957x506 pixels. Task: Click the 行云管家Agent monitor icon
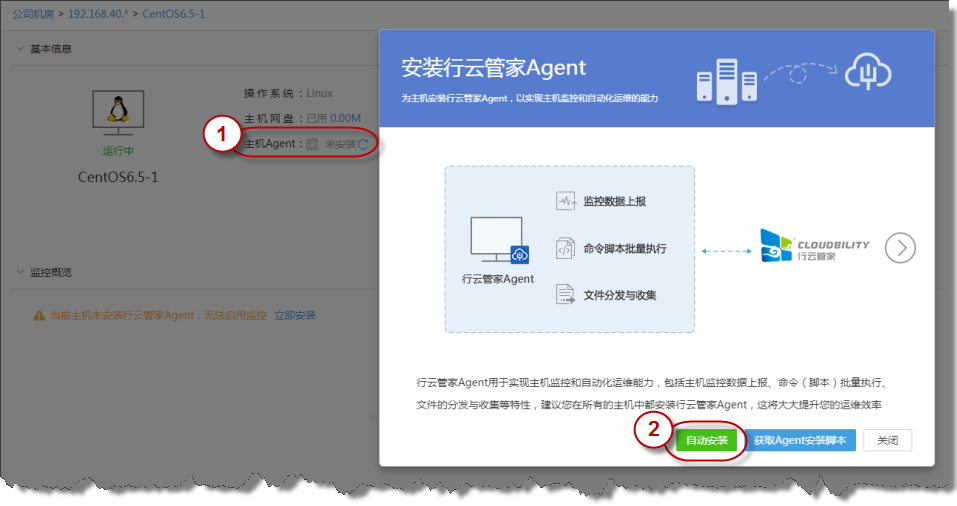coord(498,240)
